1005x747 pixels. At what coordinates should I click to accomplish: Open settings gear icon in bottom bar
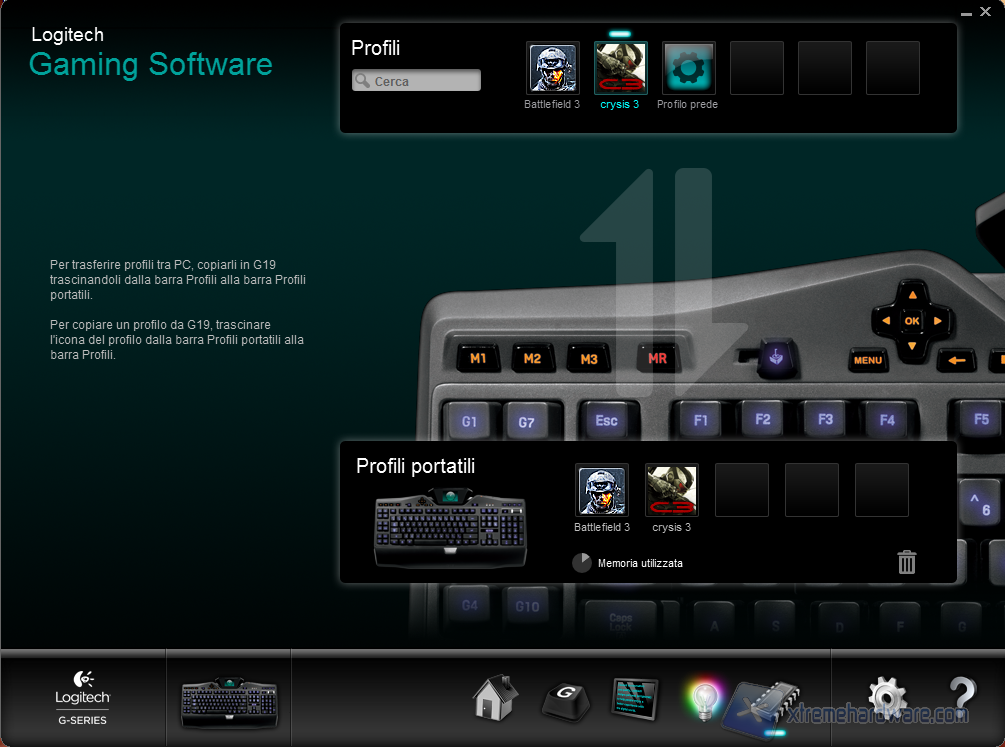click(x=886, y=698)
